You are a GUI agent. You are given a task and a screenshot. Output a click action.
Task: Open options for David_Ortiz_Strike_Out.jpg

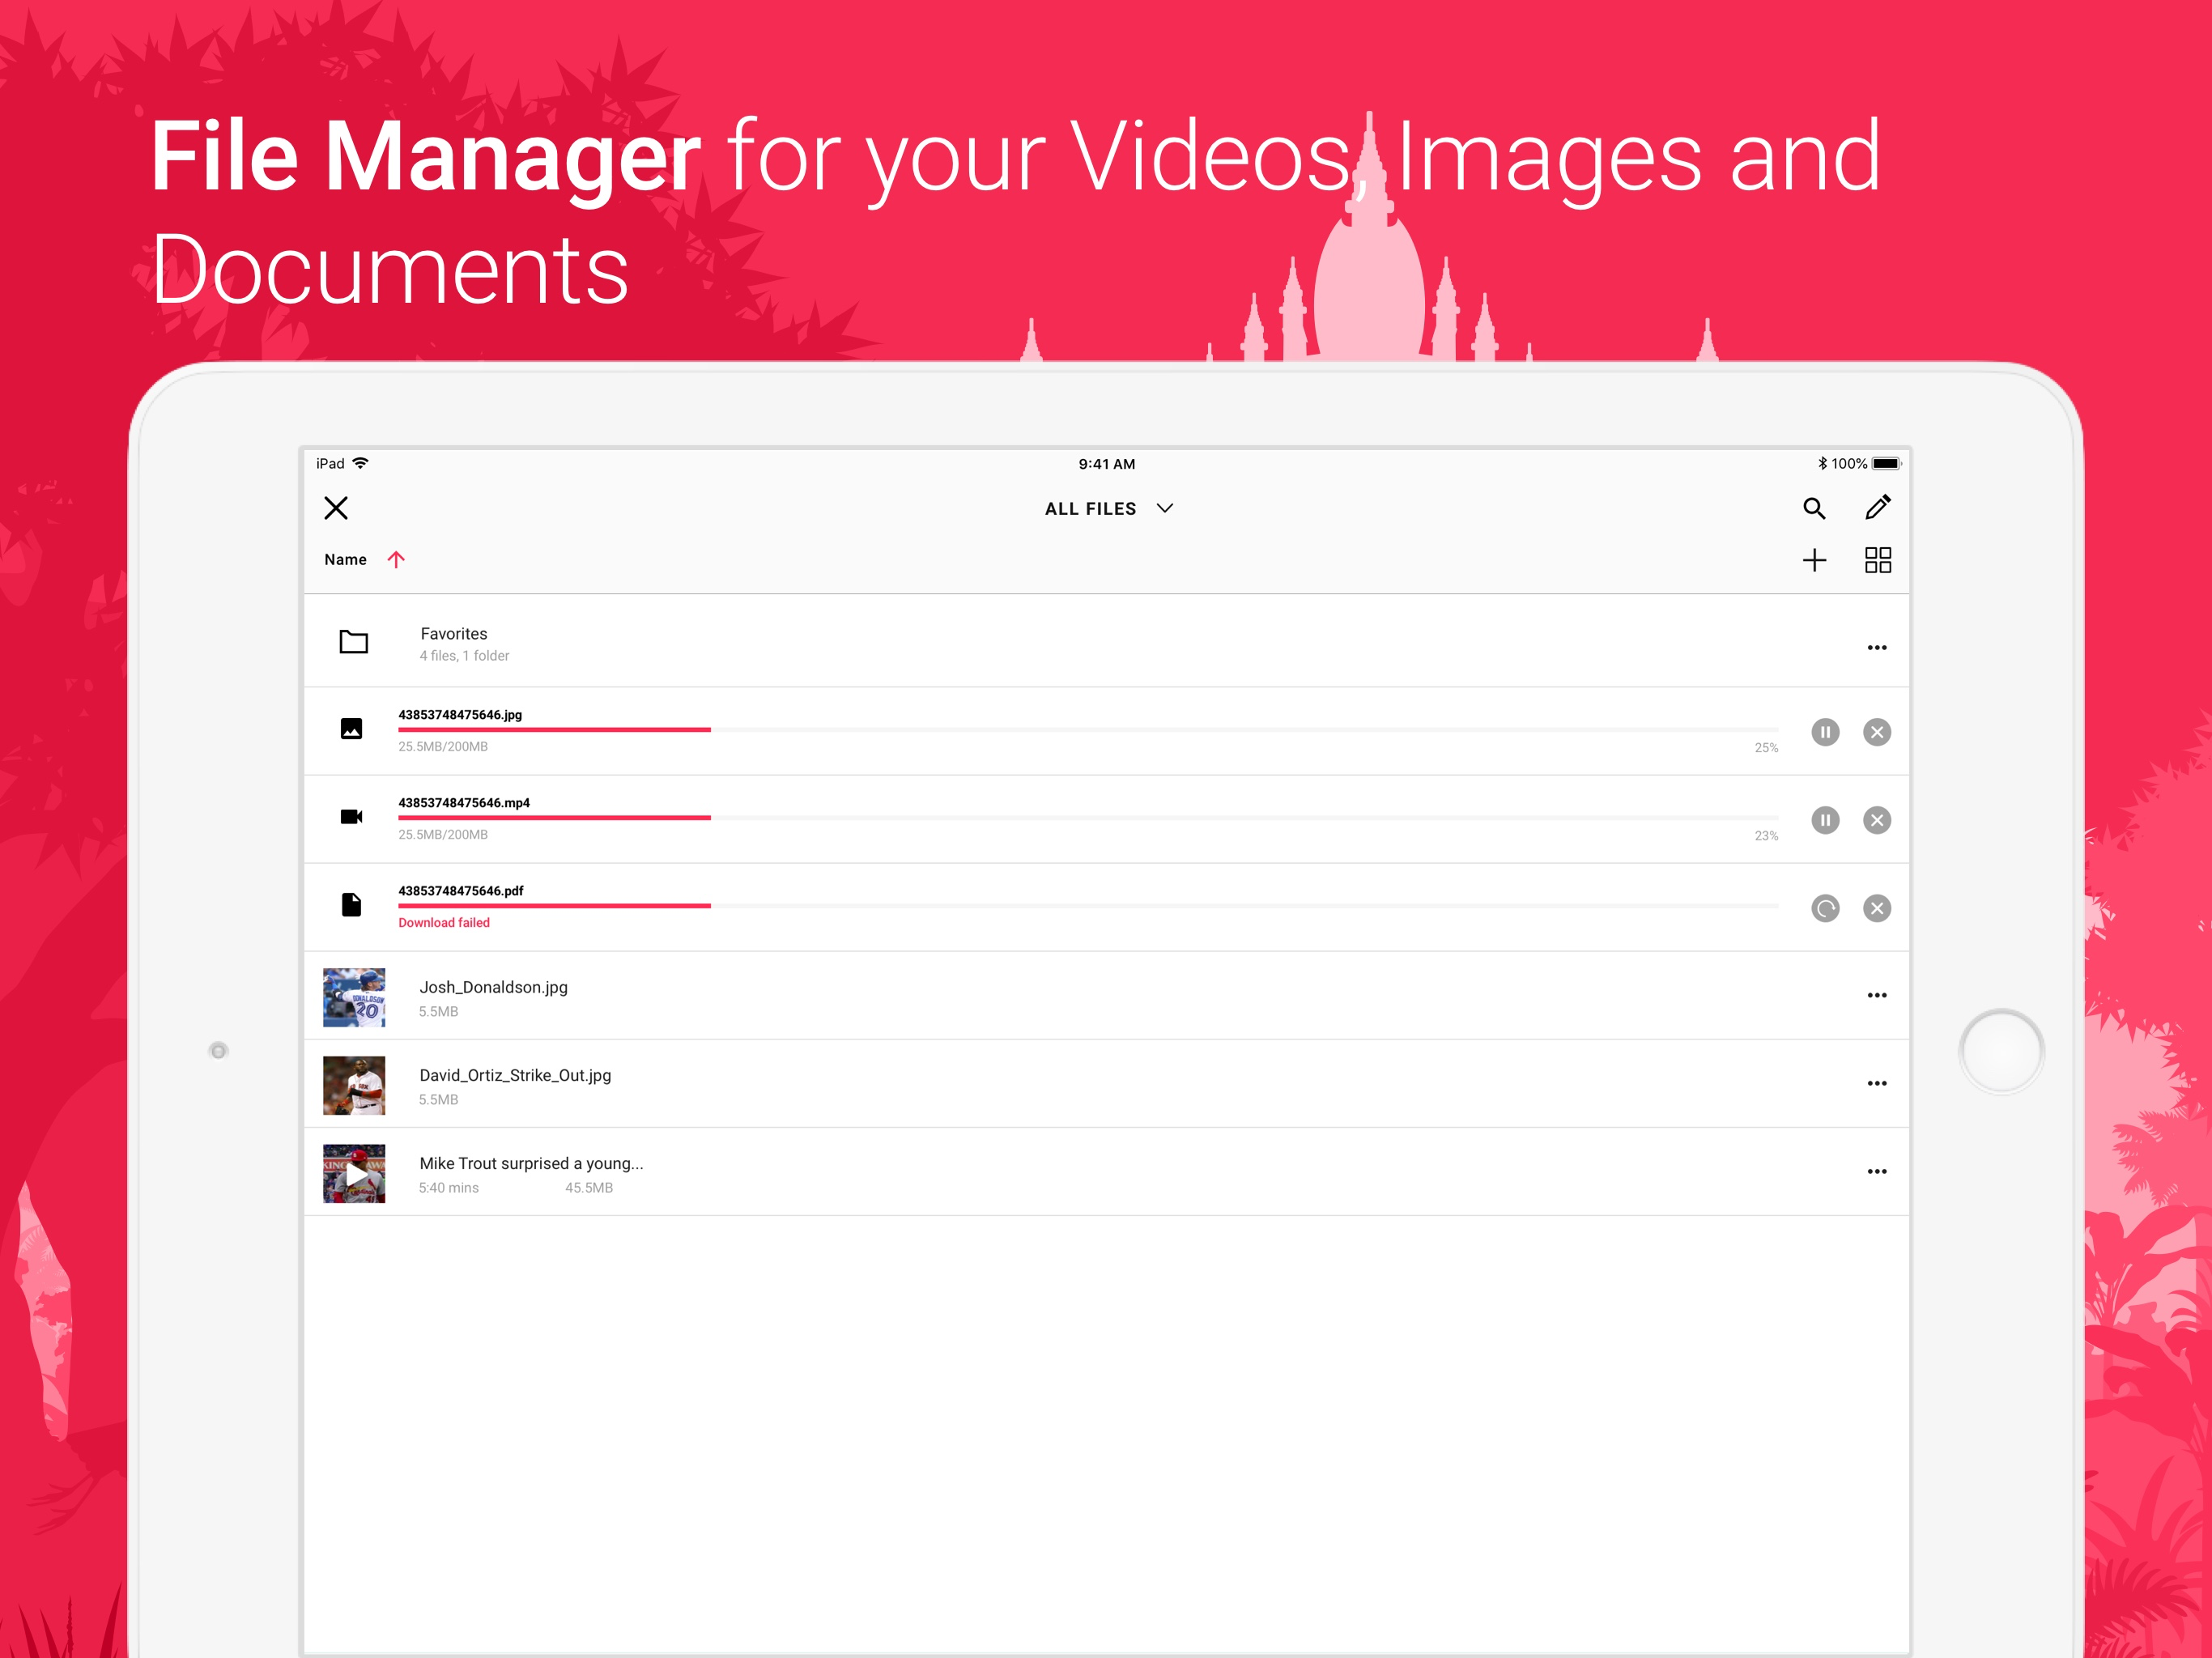click(1876, 1083)
